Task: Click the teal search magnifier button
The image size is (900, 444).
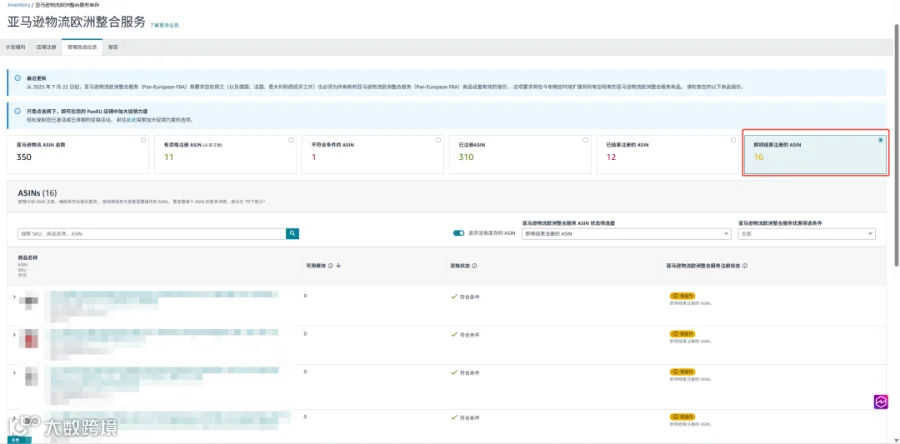Action: [x=292, y=233]
